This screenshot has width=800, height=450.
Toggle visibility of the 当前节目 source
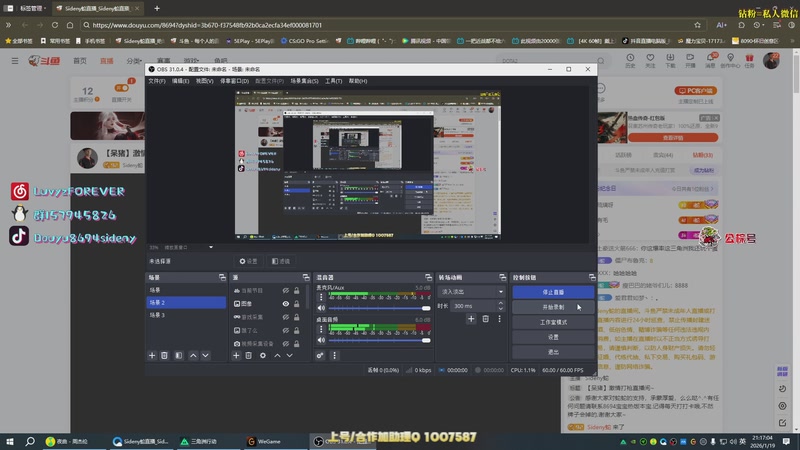coord(286,290)
